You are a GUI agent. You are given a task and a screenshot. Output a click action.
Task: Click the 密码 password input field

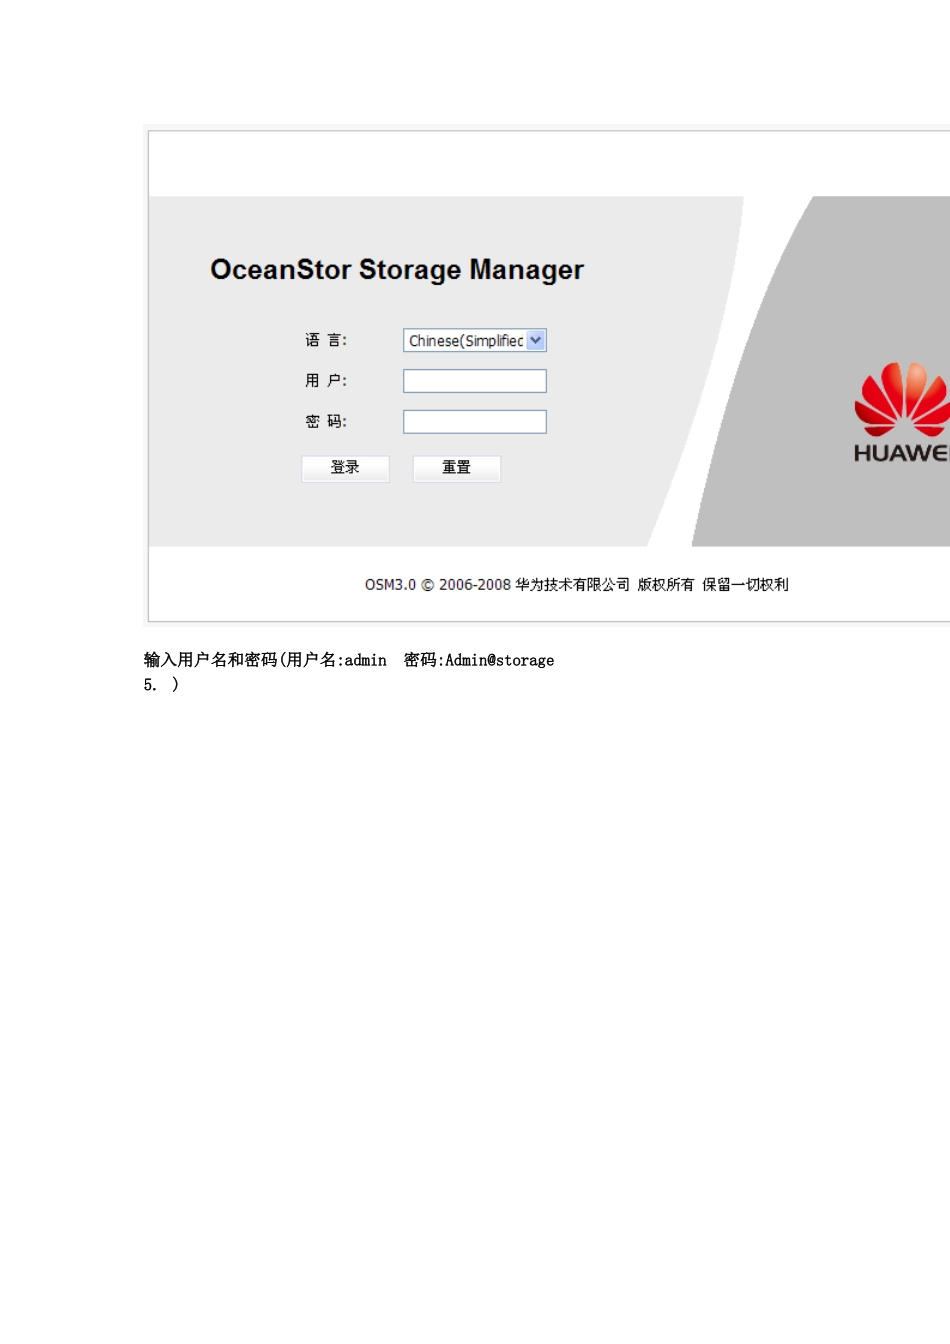[x=475, y=422]
